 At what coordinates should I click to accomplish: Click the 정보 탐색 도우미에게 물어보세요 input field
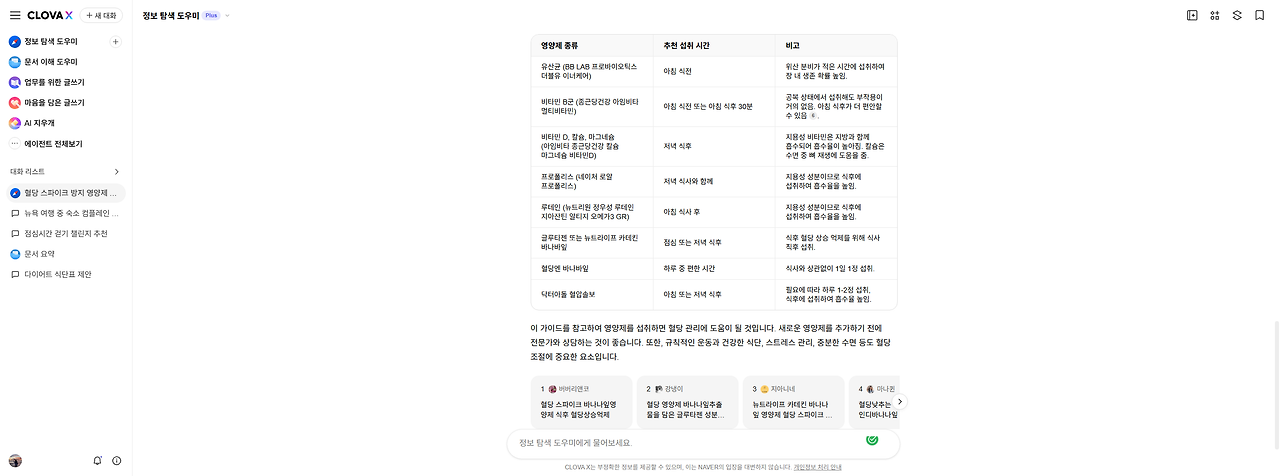point(685,442)
